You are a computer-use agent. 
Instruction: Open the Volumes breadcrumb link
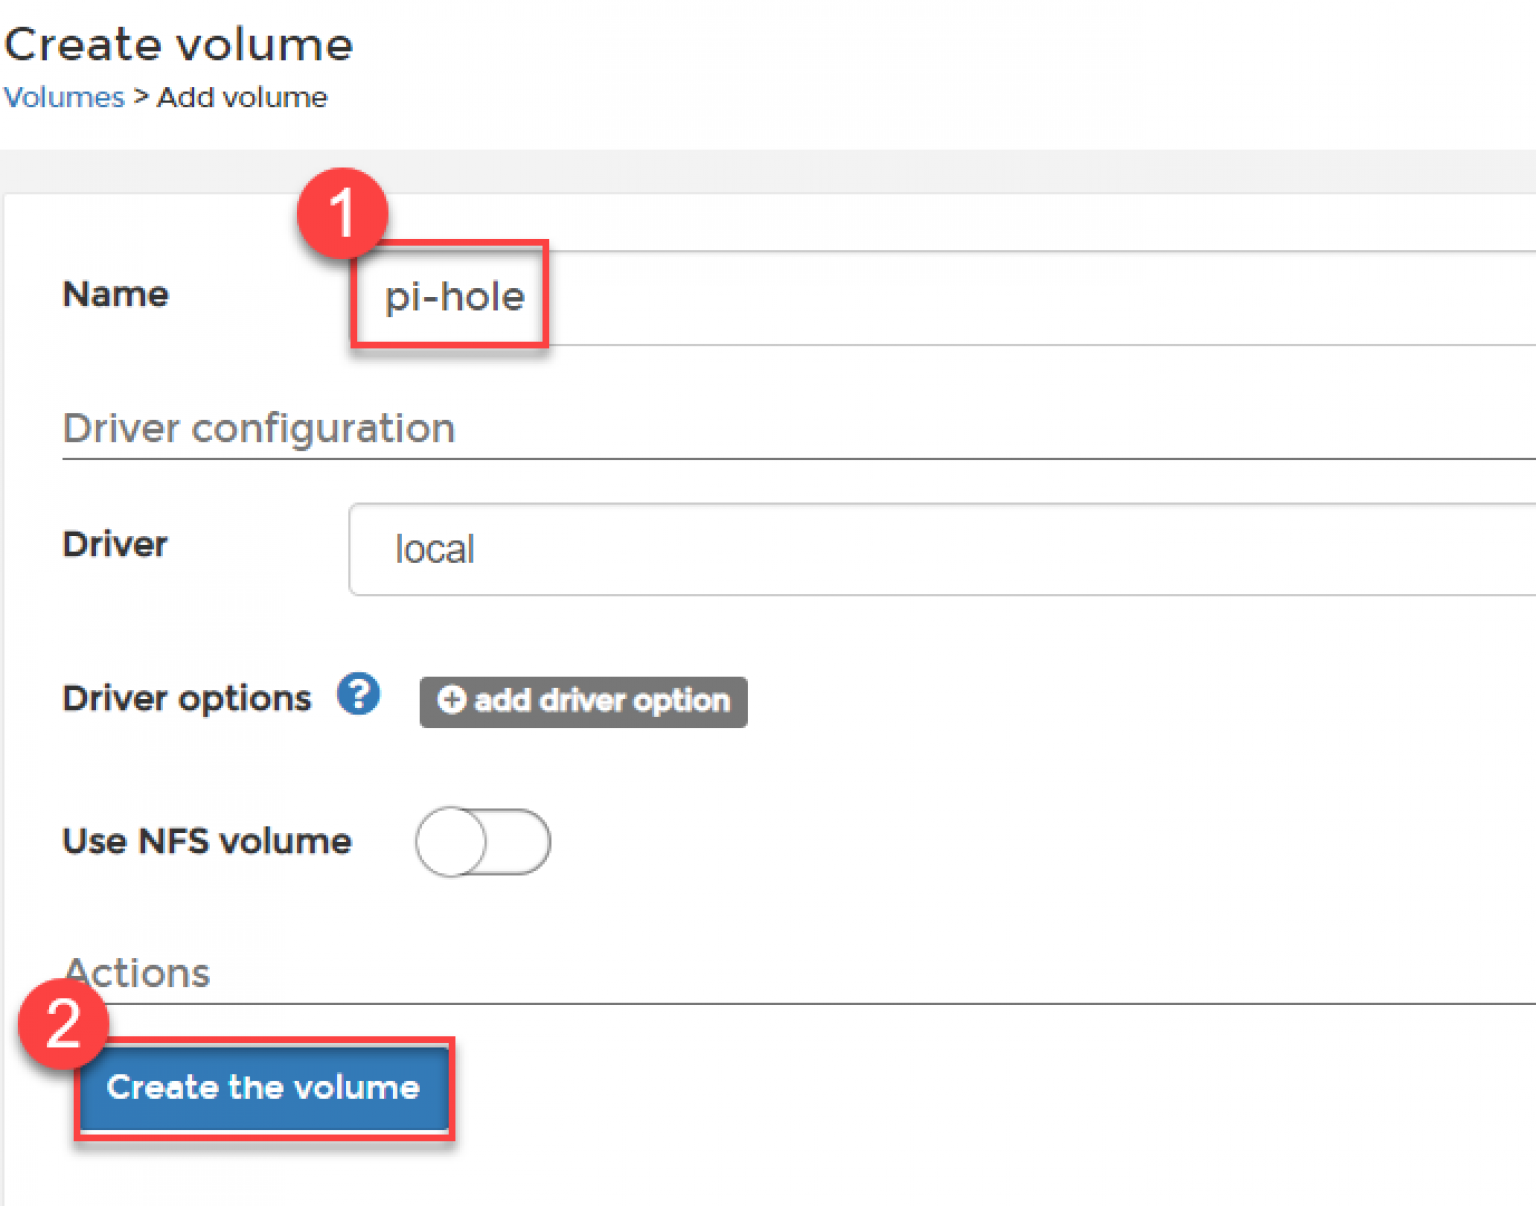(63, 97)
